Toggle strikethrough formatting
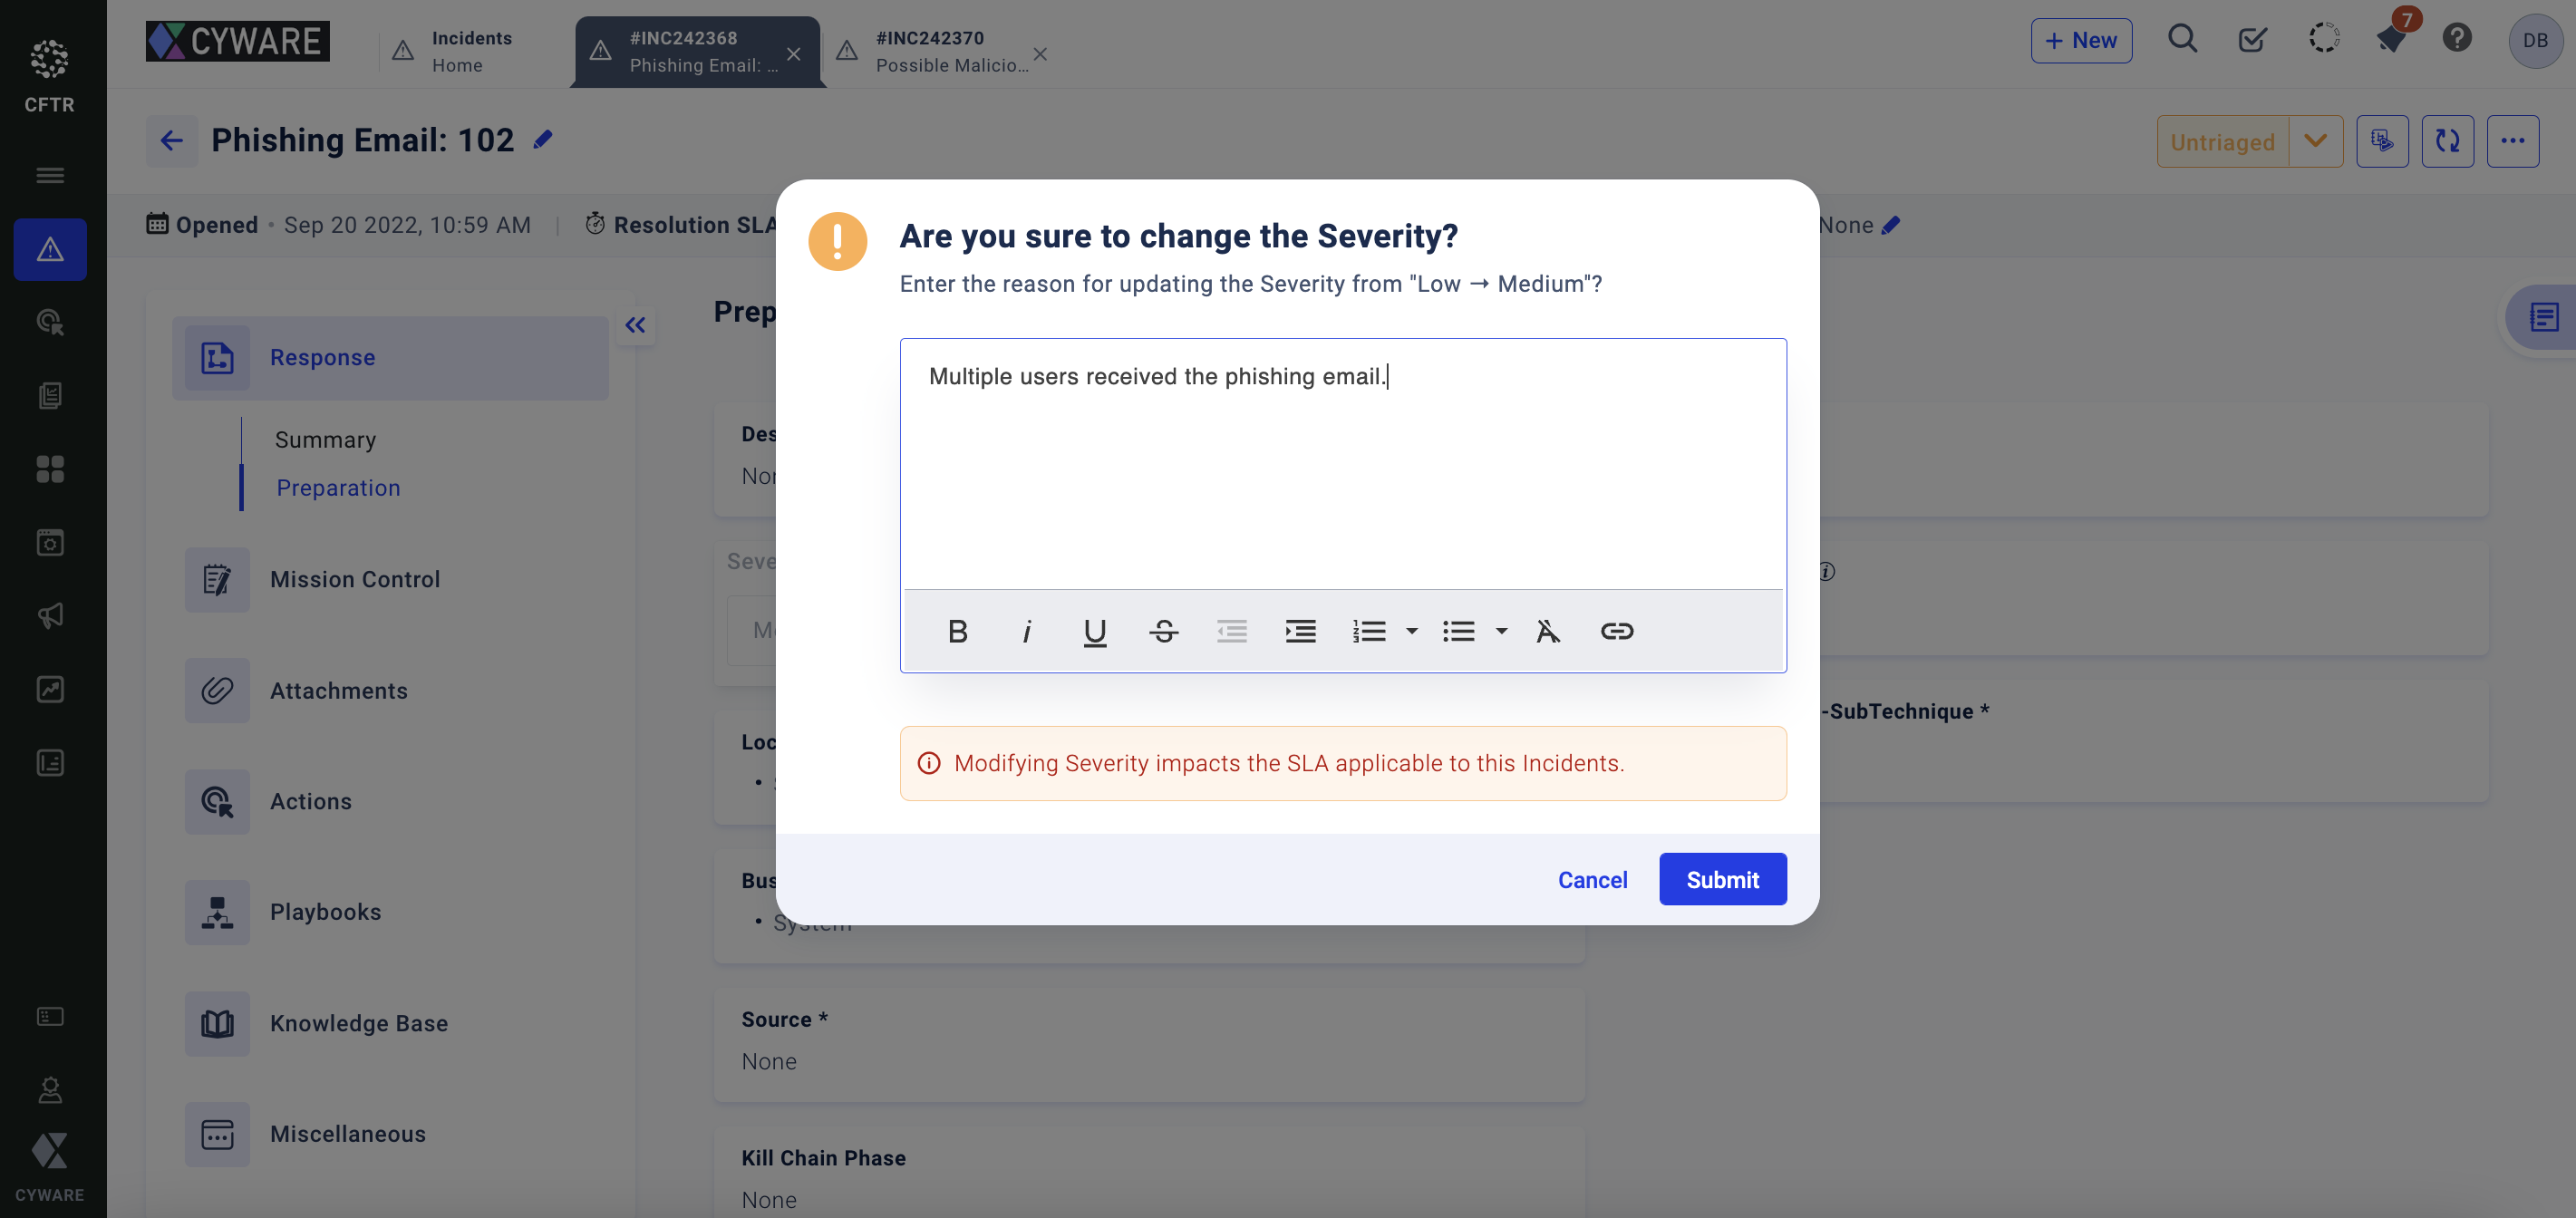The width and height of the screenshot is (2576, 1218). 1163,631
